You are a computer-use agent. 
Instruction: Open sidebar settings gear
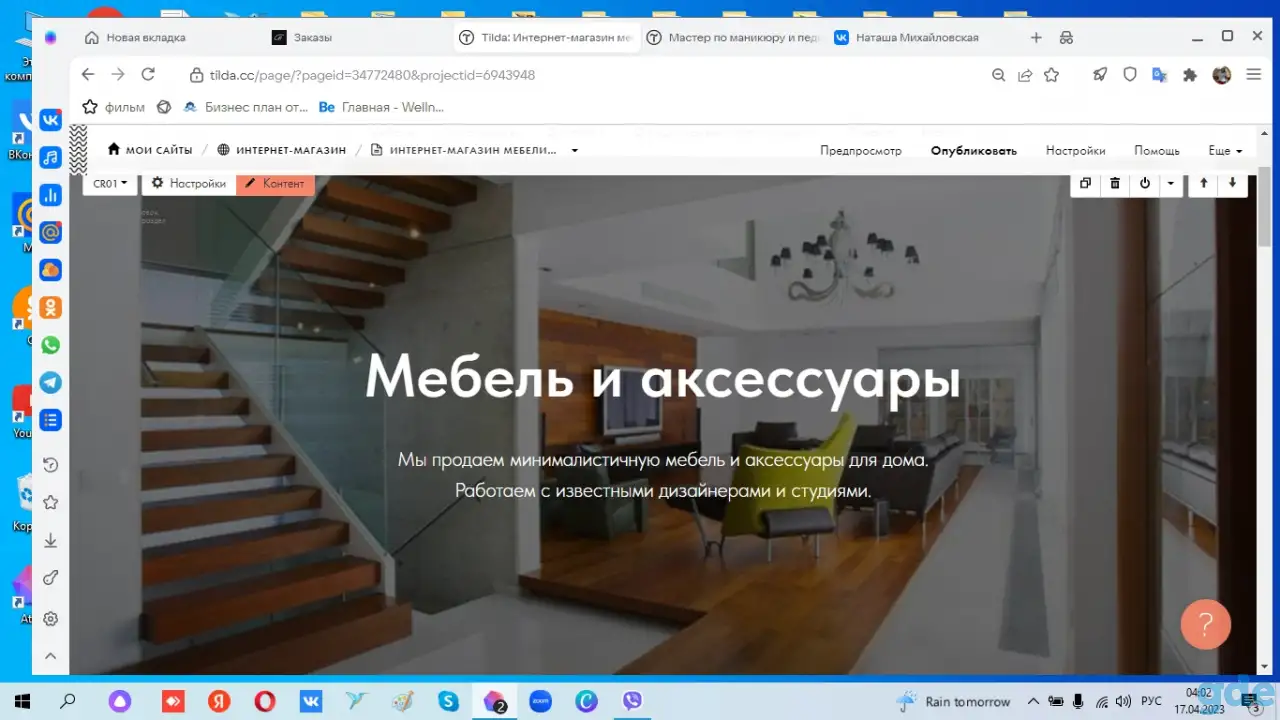click(50, 619)
